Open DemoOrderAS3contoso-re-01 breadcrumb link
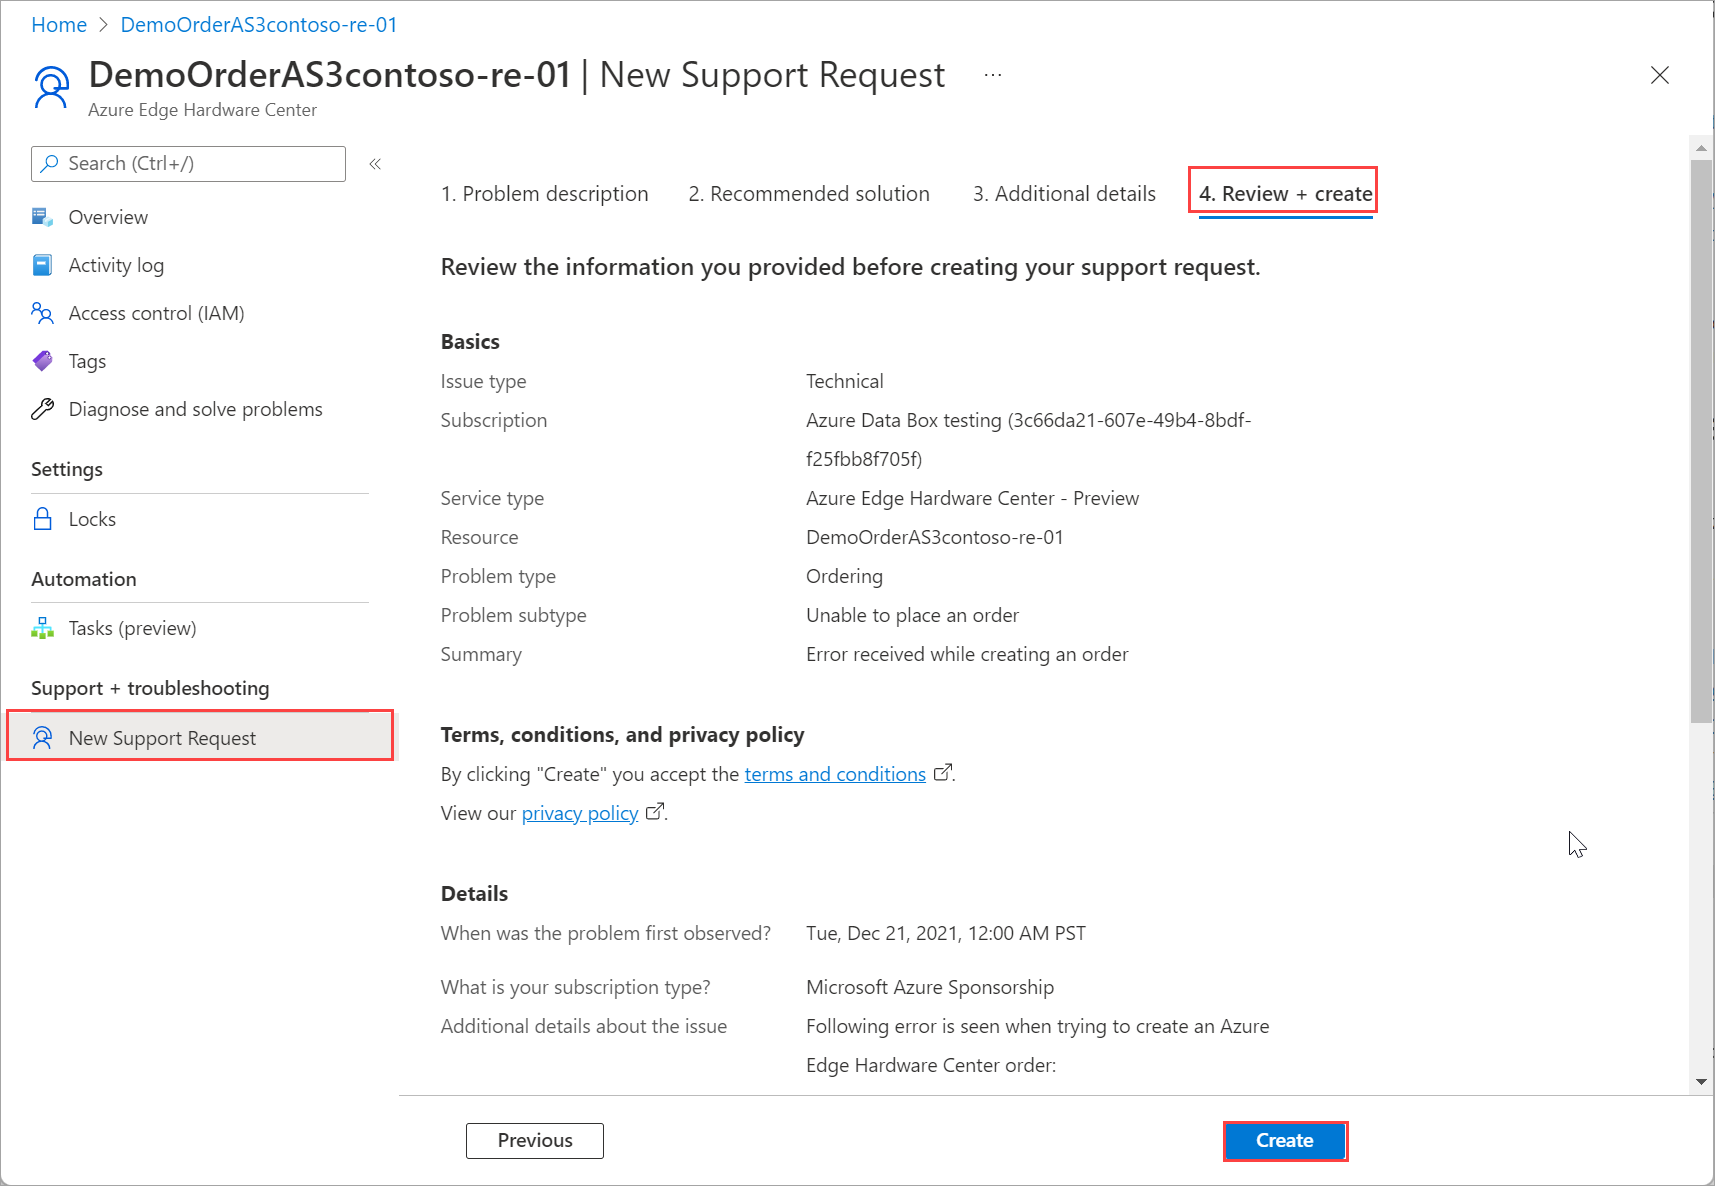Screen dimensions: 1715x1186 click(259, 25)
